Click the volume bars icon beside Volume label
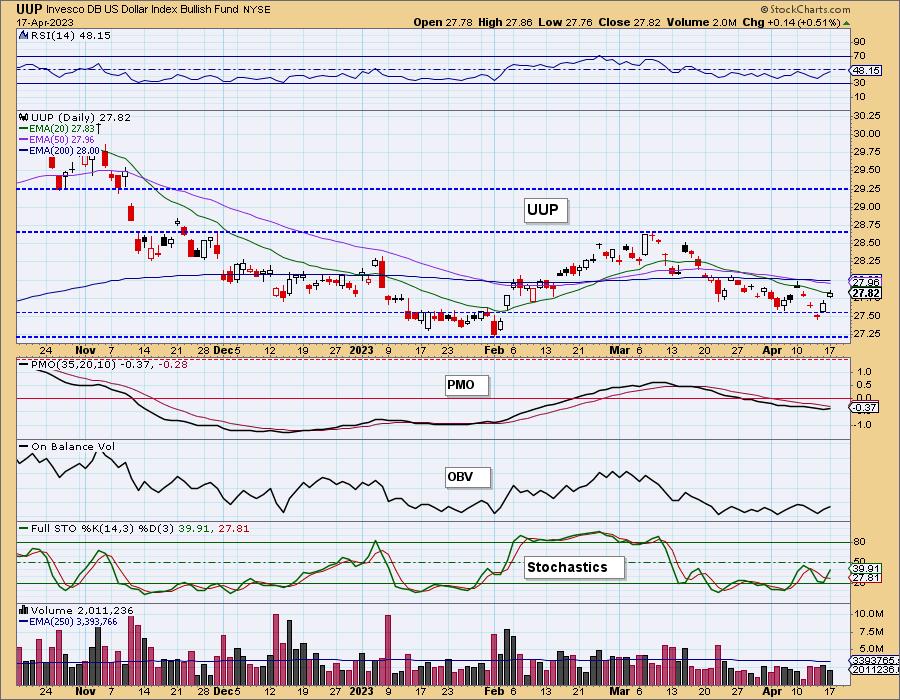This screenshot has height=700, width=900. click(x=24, y=610)
